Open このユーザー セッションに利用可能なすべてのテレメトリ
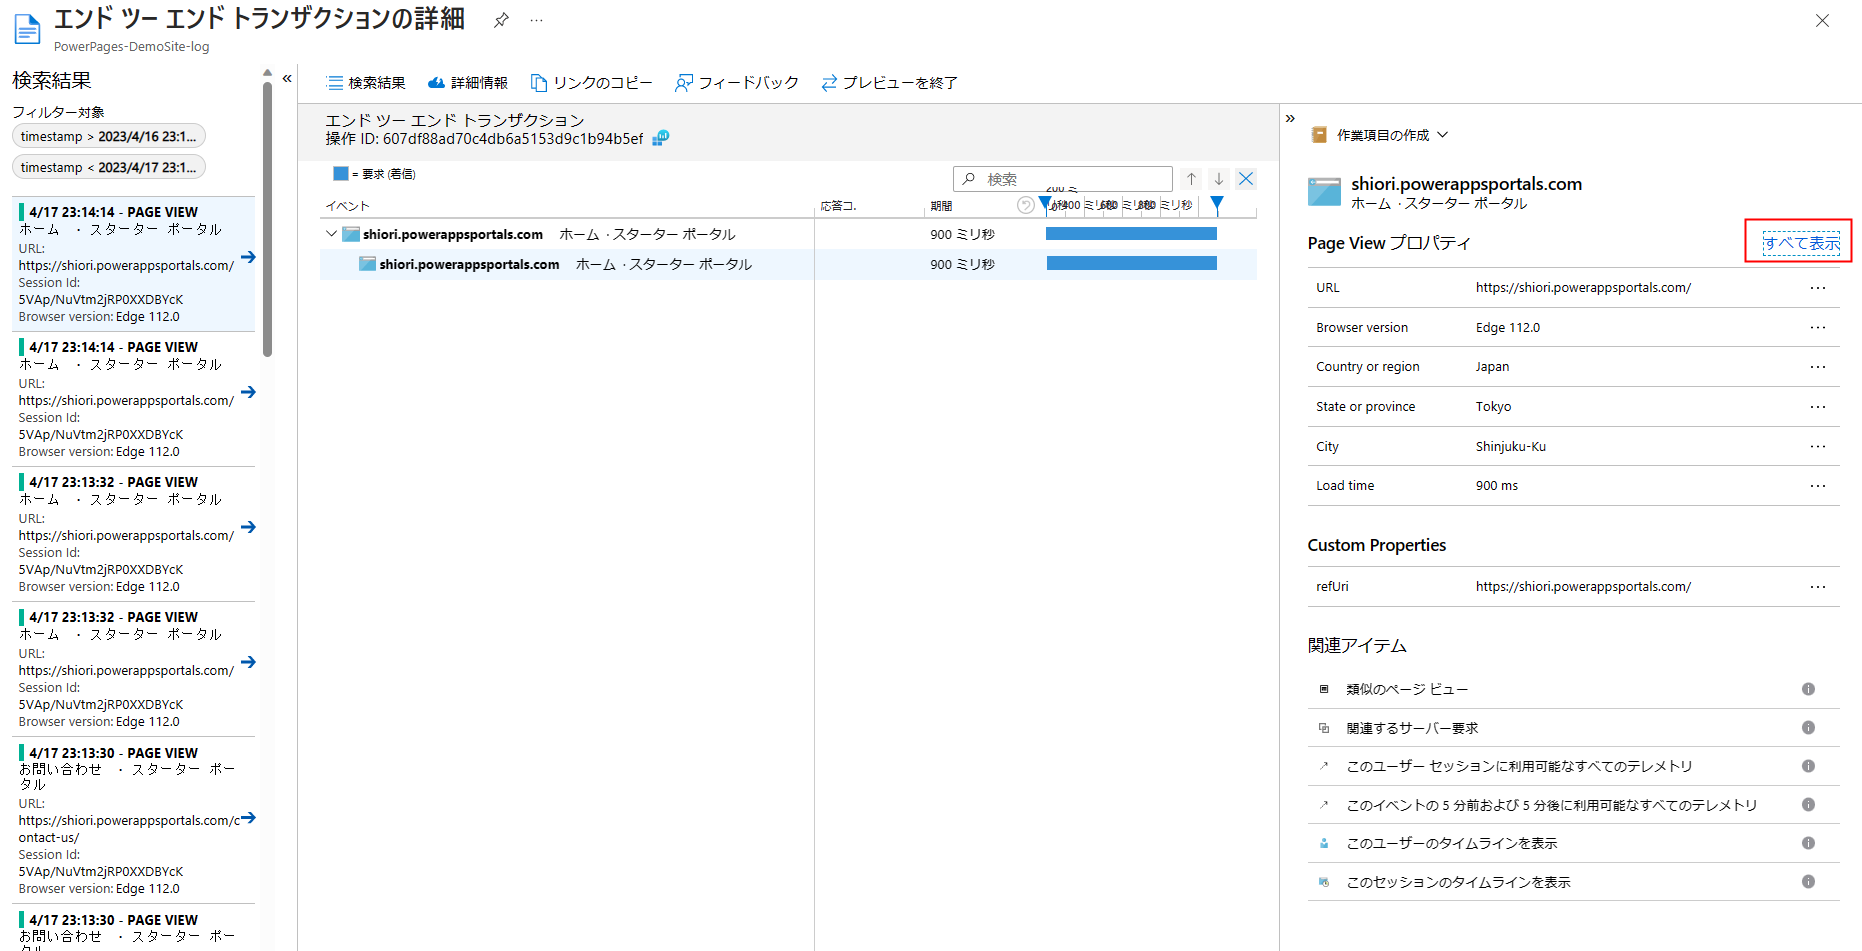 click(1519, 766)
